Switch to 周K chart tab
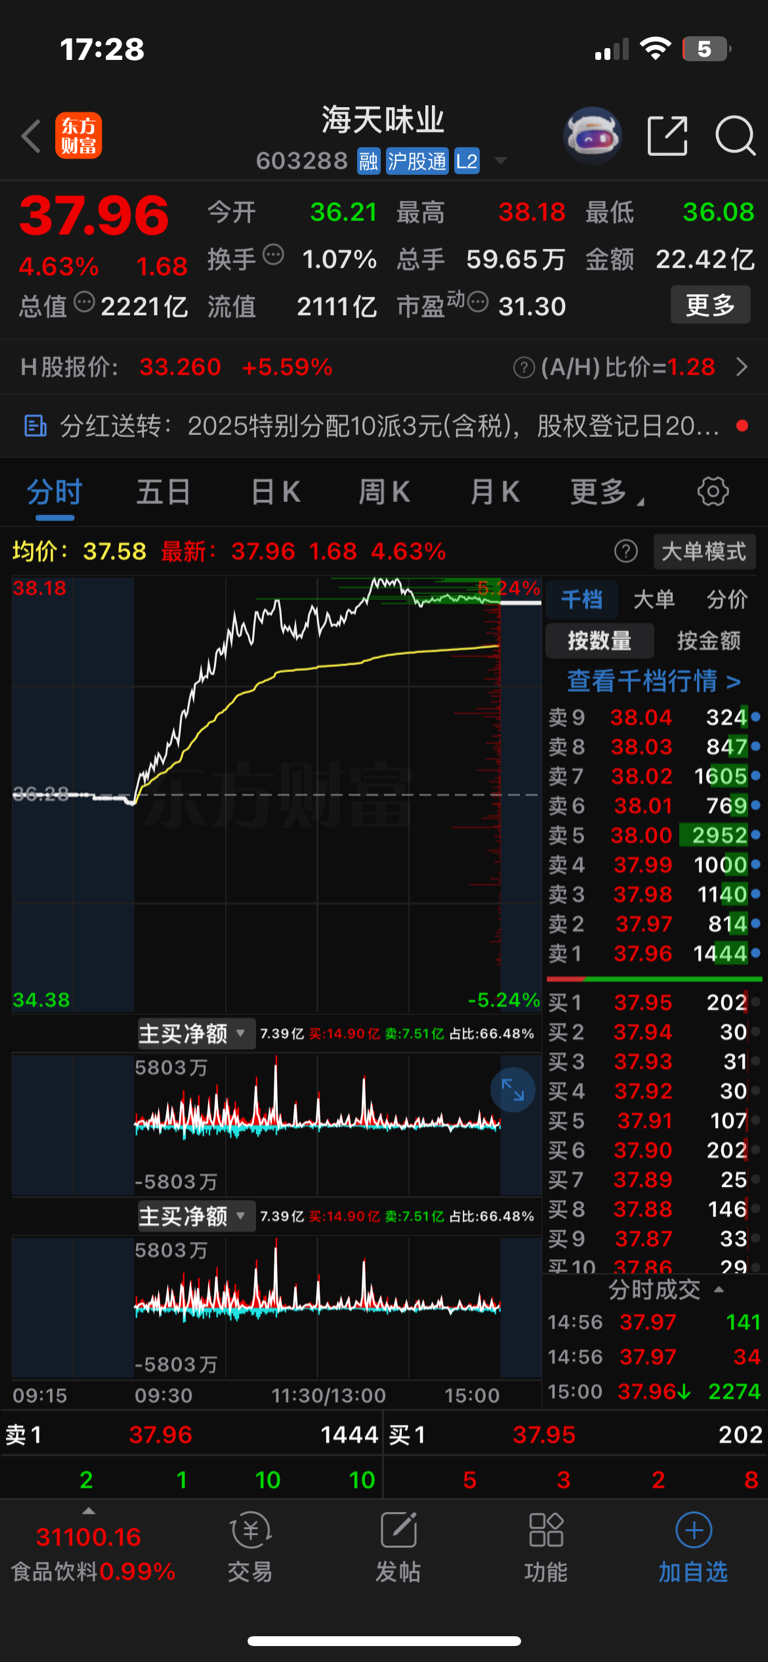 pos(384,492)
